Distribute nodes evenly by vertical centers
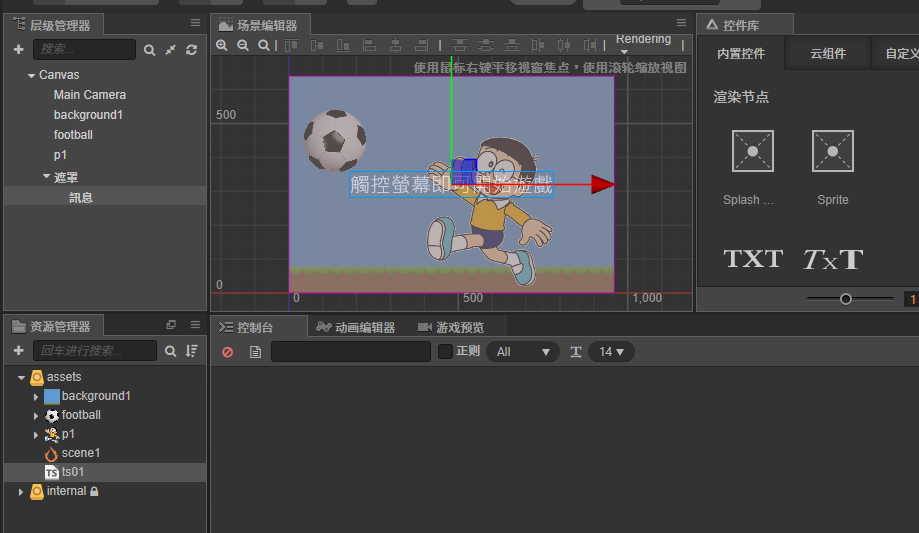Image resolution: width=919 pixels, height=533 pixels. click(486, 45)
